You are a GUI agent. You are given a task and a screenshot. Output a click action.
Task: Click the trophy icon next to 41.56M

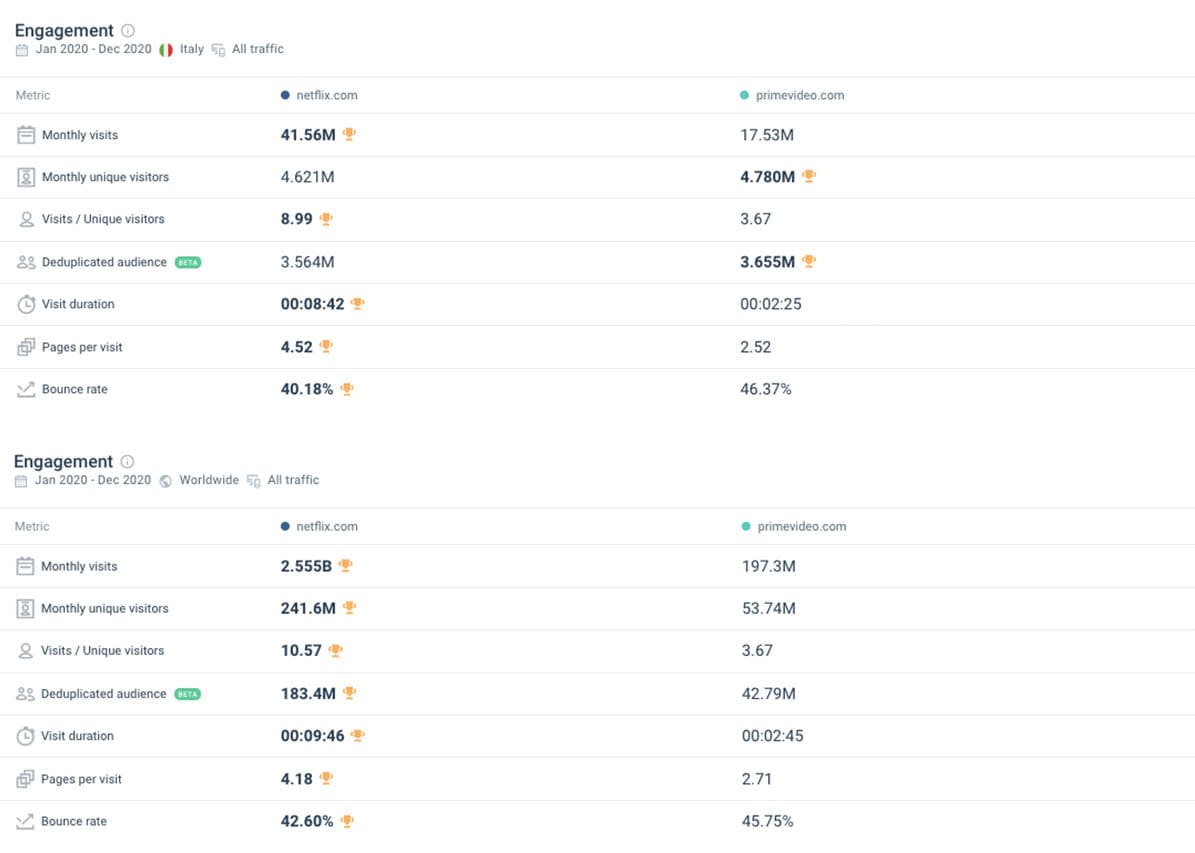point(349,134)
